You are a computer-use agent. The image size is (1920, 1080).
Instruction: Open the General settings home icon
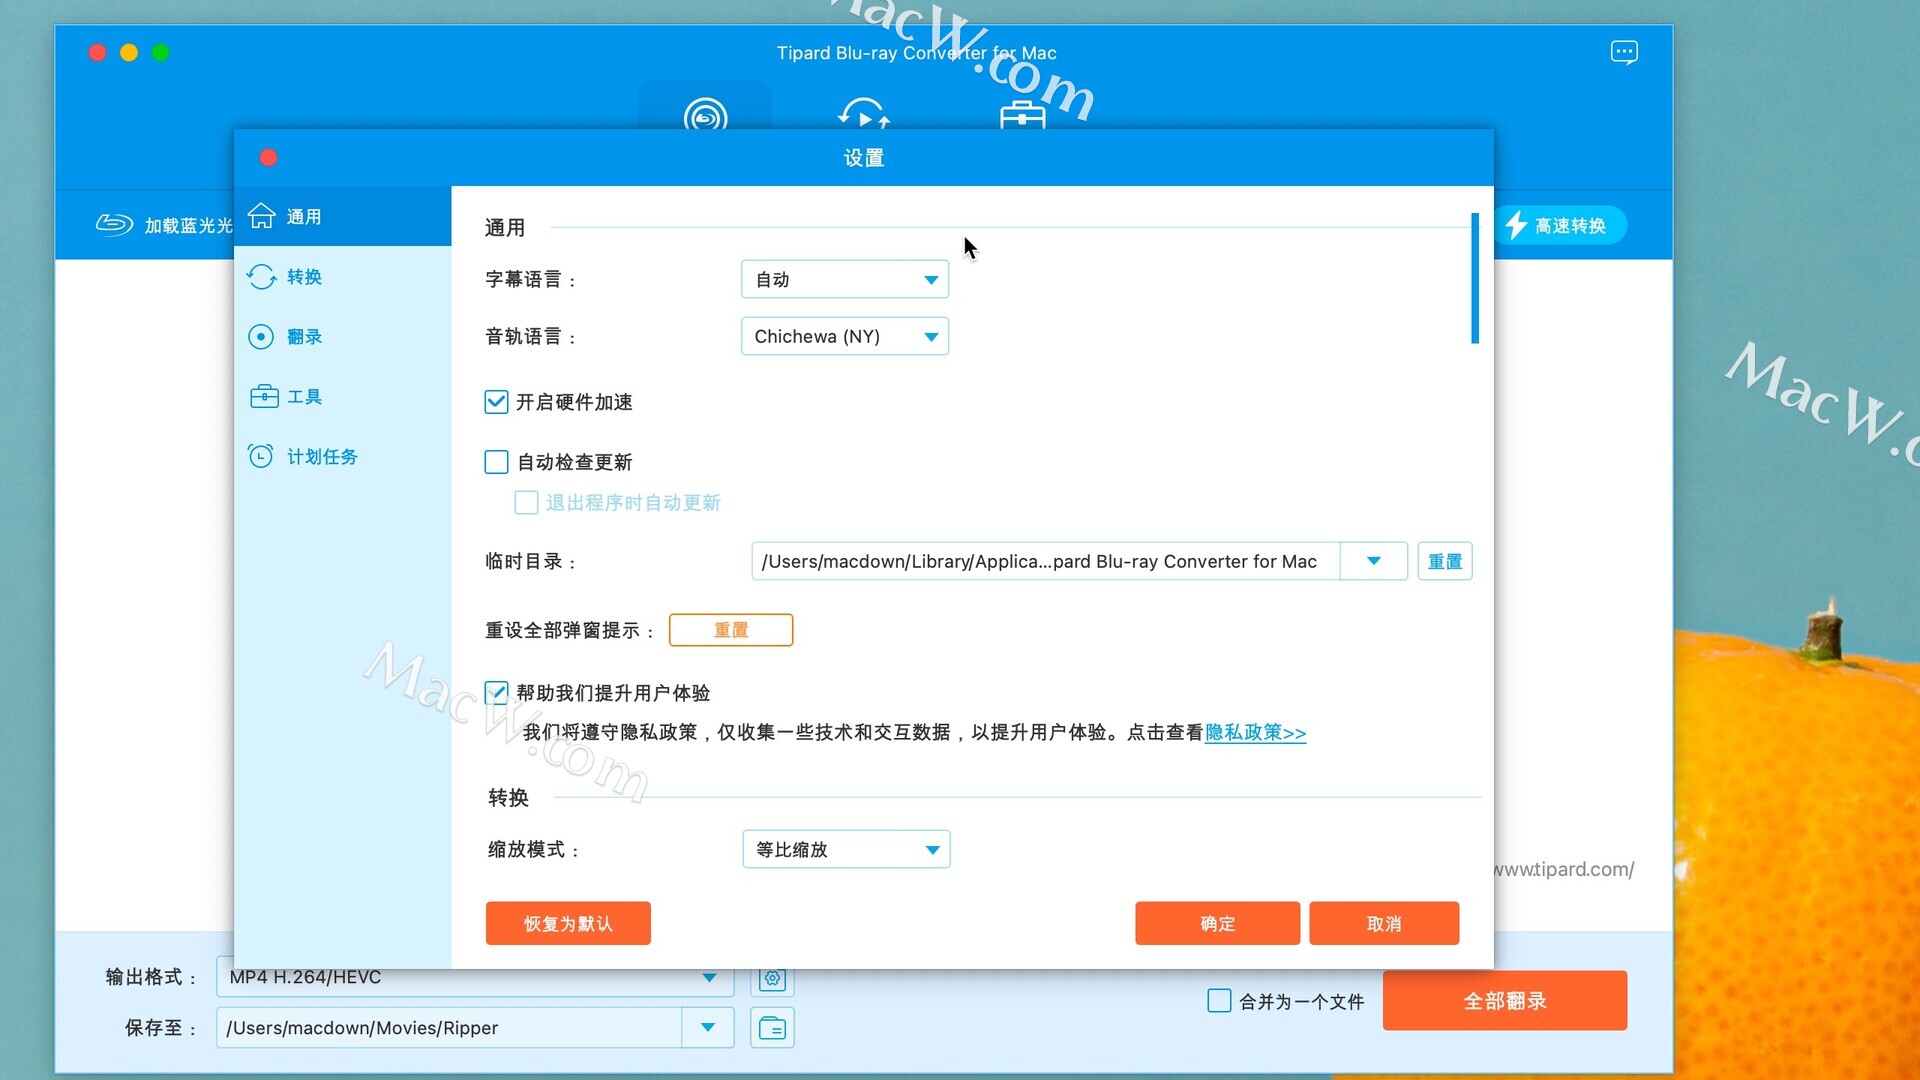click(x=261, y=216)
